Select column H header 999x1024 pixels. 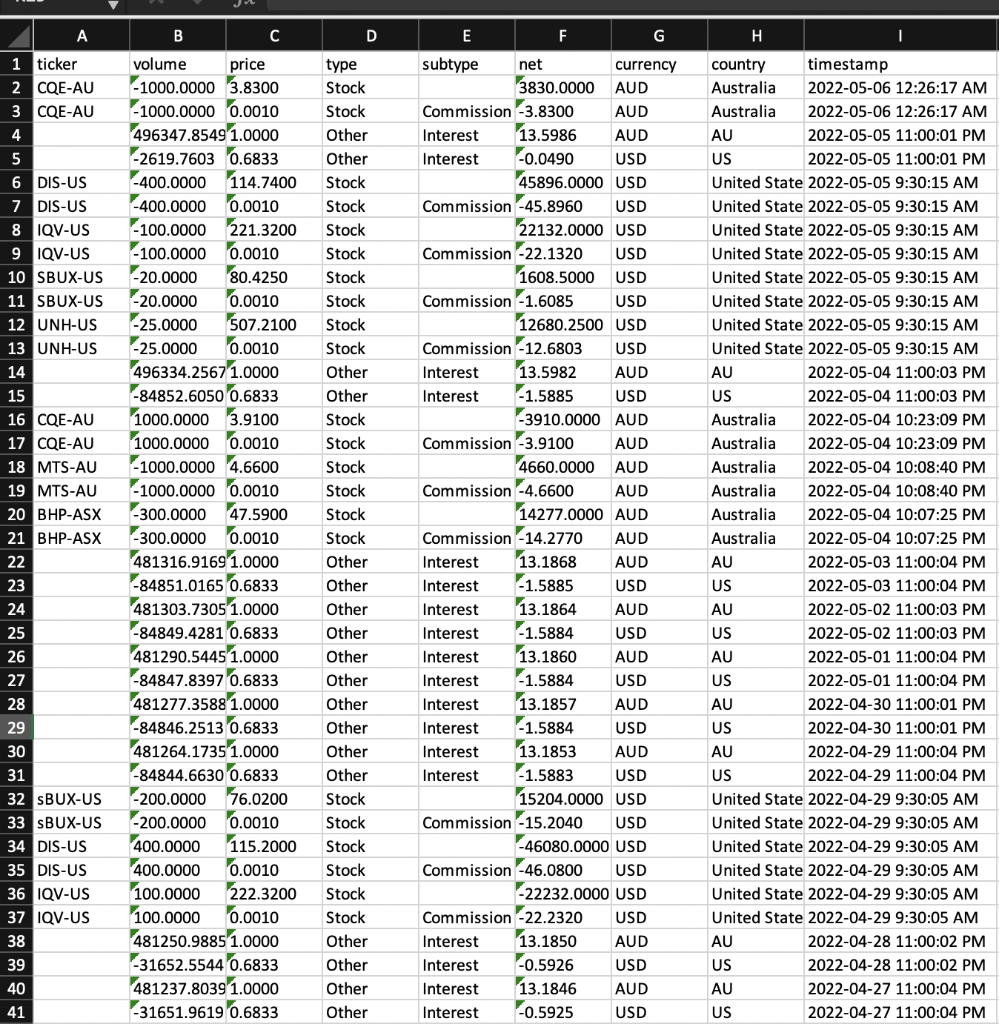coord(756,35)
